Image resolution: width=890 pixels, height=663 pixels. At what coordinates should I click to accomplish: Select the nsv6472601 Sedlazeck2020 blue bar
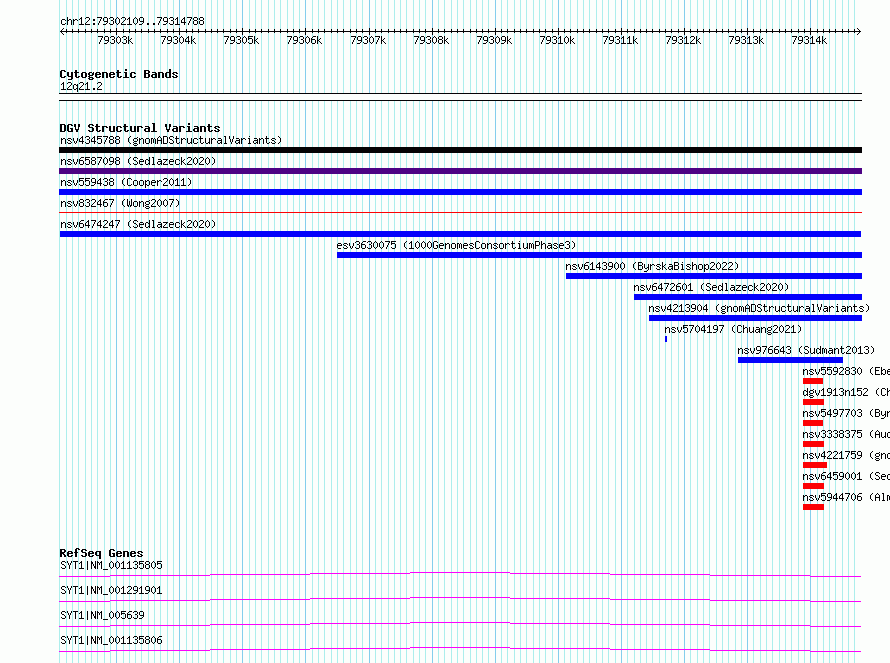tap(748, 297)
